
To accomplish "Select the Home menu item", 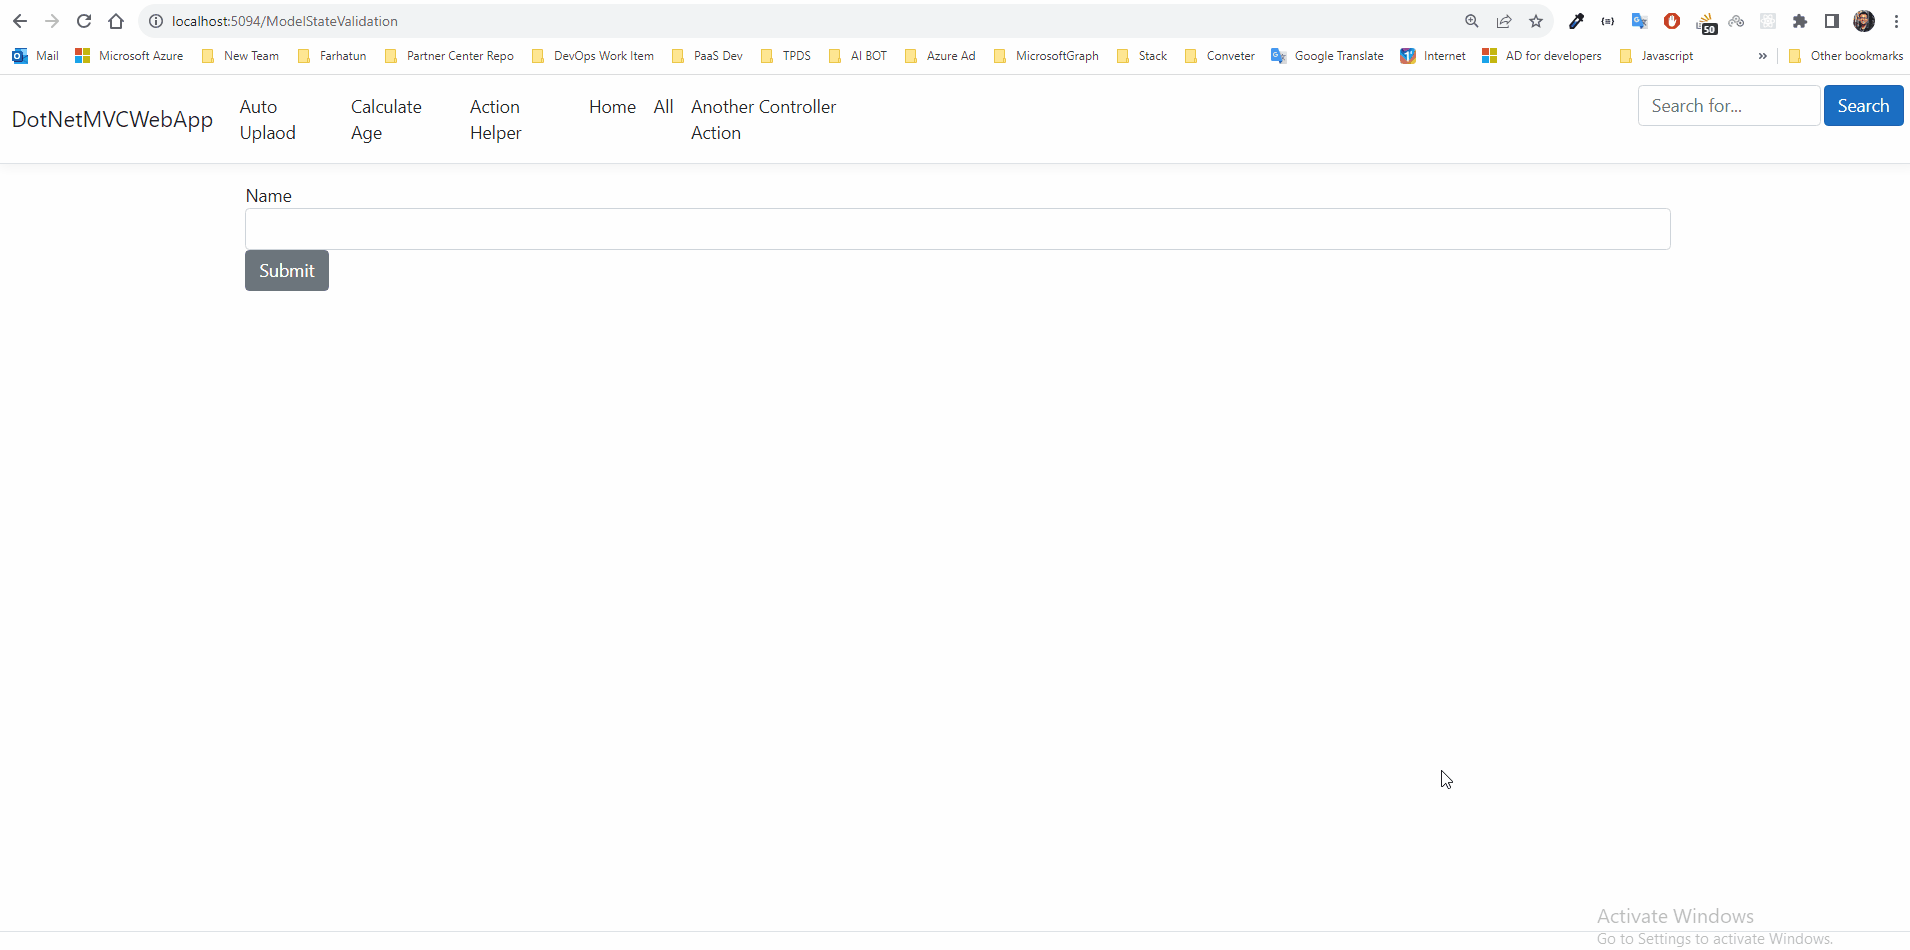I will click(x=611, y=106).
